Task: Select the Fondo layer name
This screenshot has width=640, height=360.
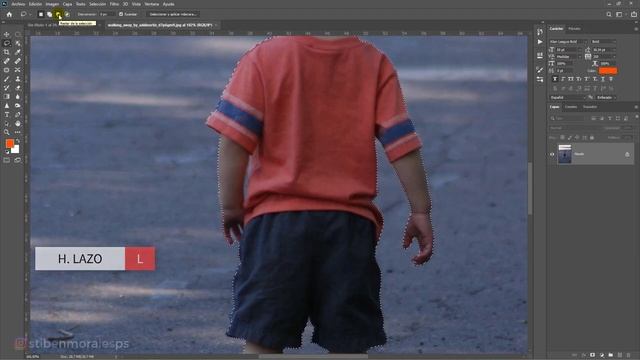Action: (579, 154)
